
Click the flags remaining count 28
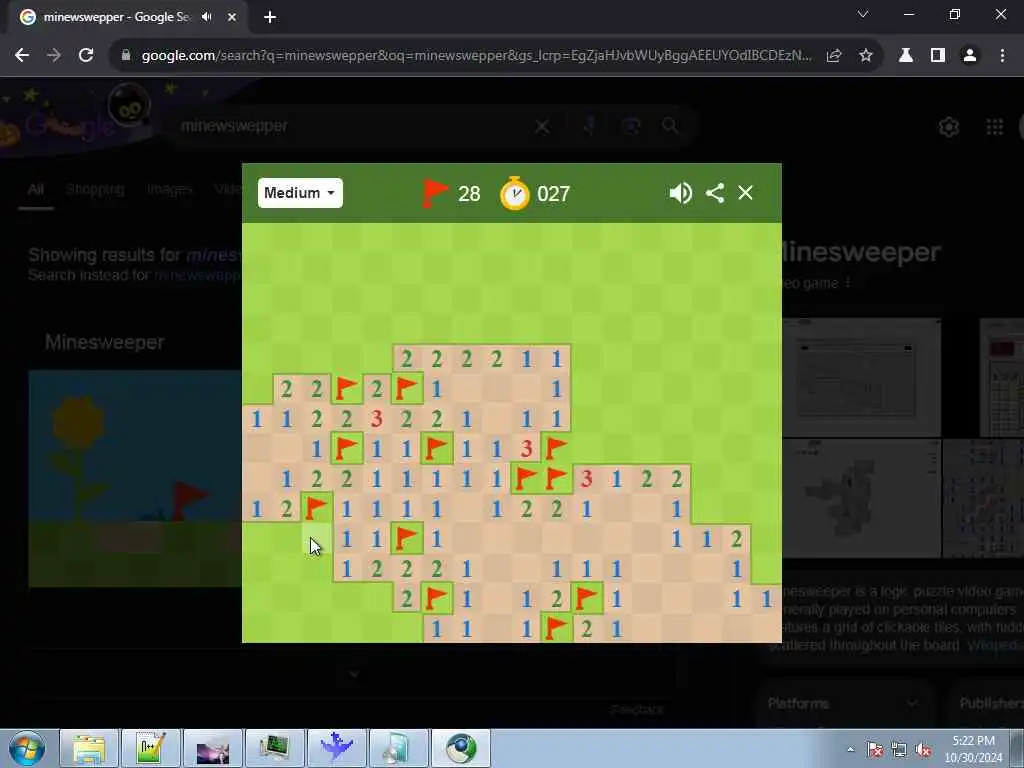tap(469, 194)
